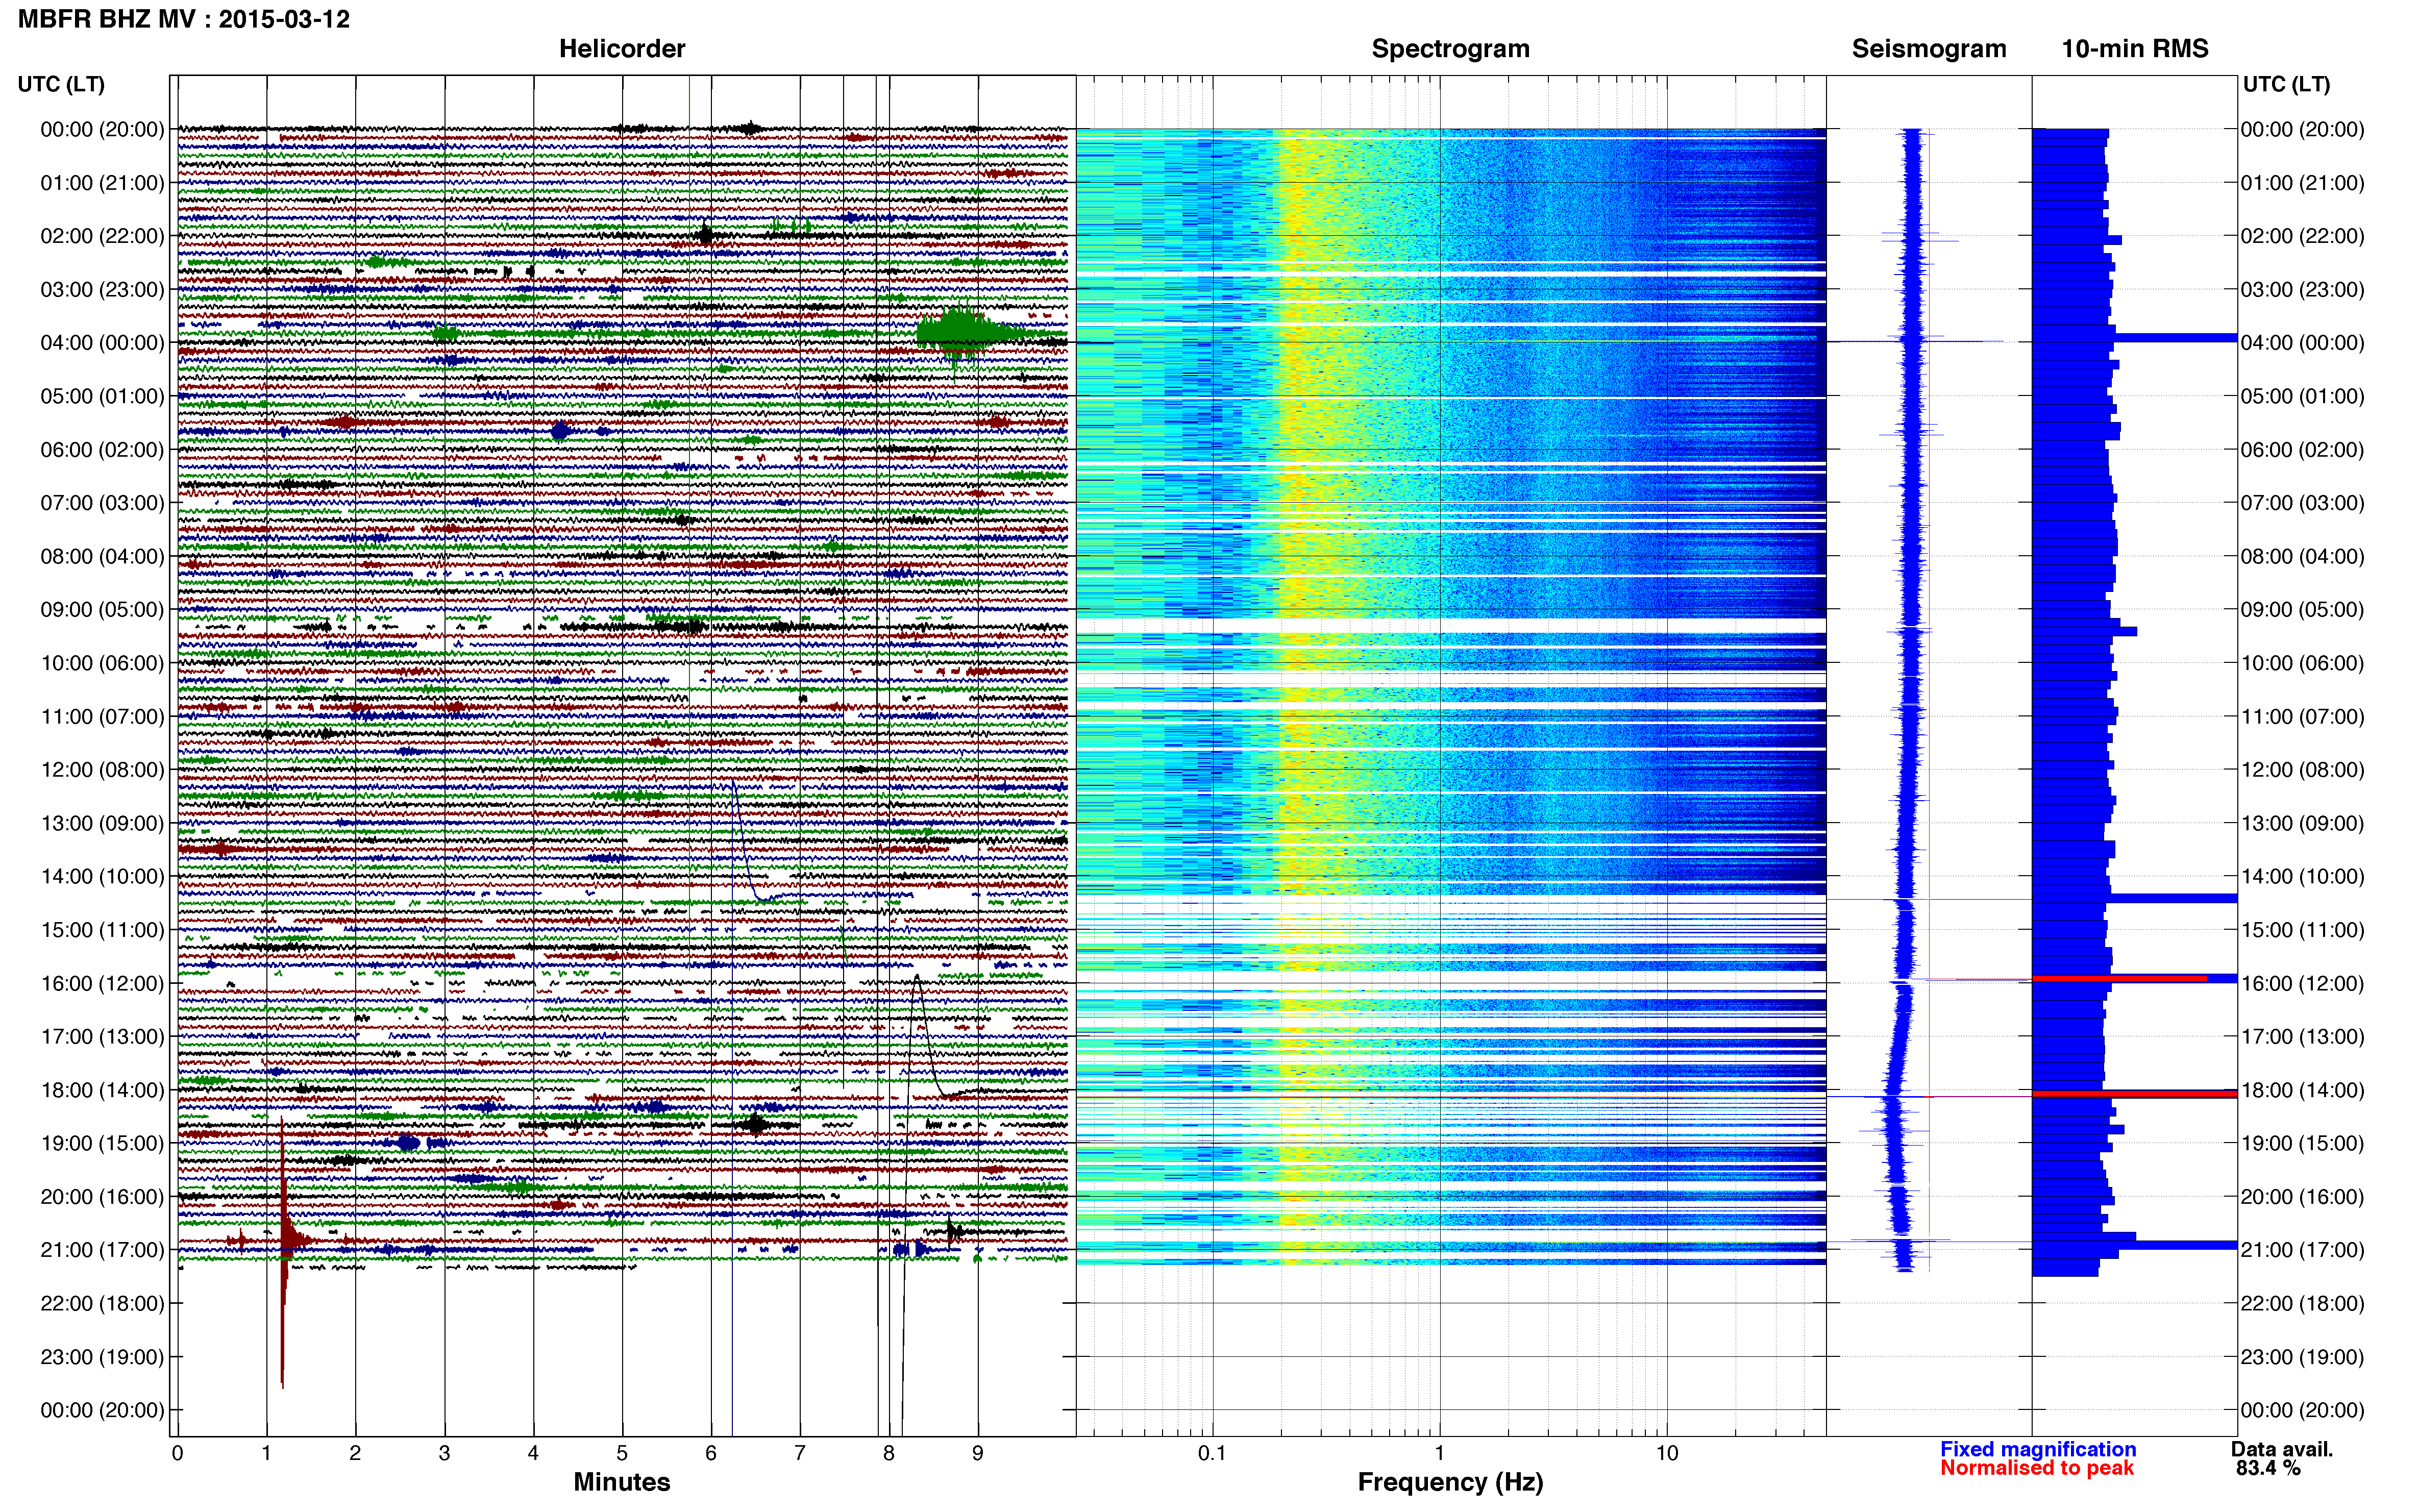
Task: Click the '0.1' frequency axis tick label
Action: pyautogui.click(x=1212, y=1453)
